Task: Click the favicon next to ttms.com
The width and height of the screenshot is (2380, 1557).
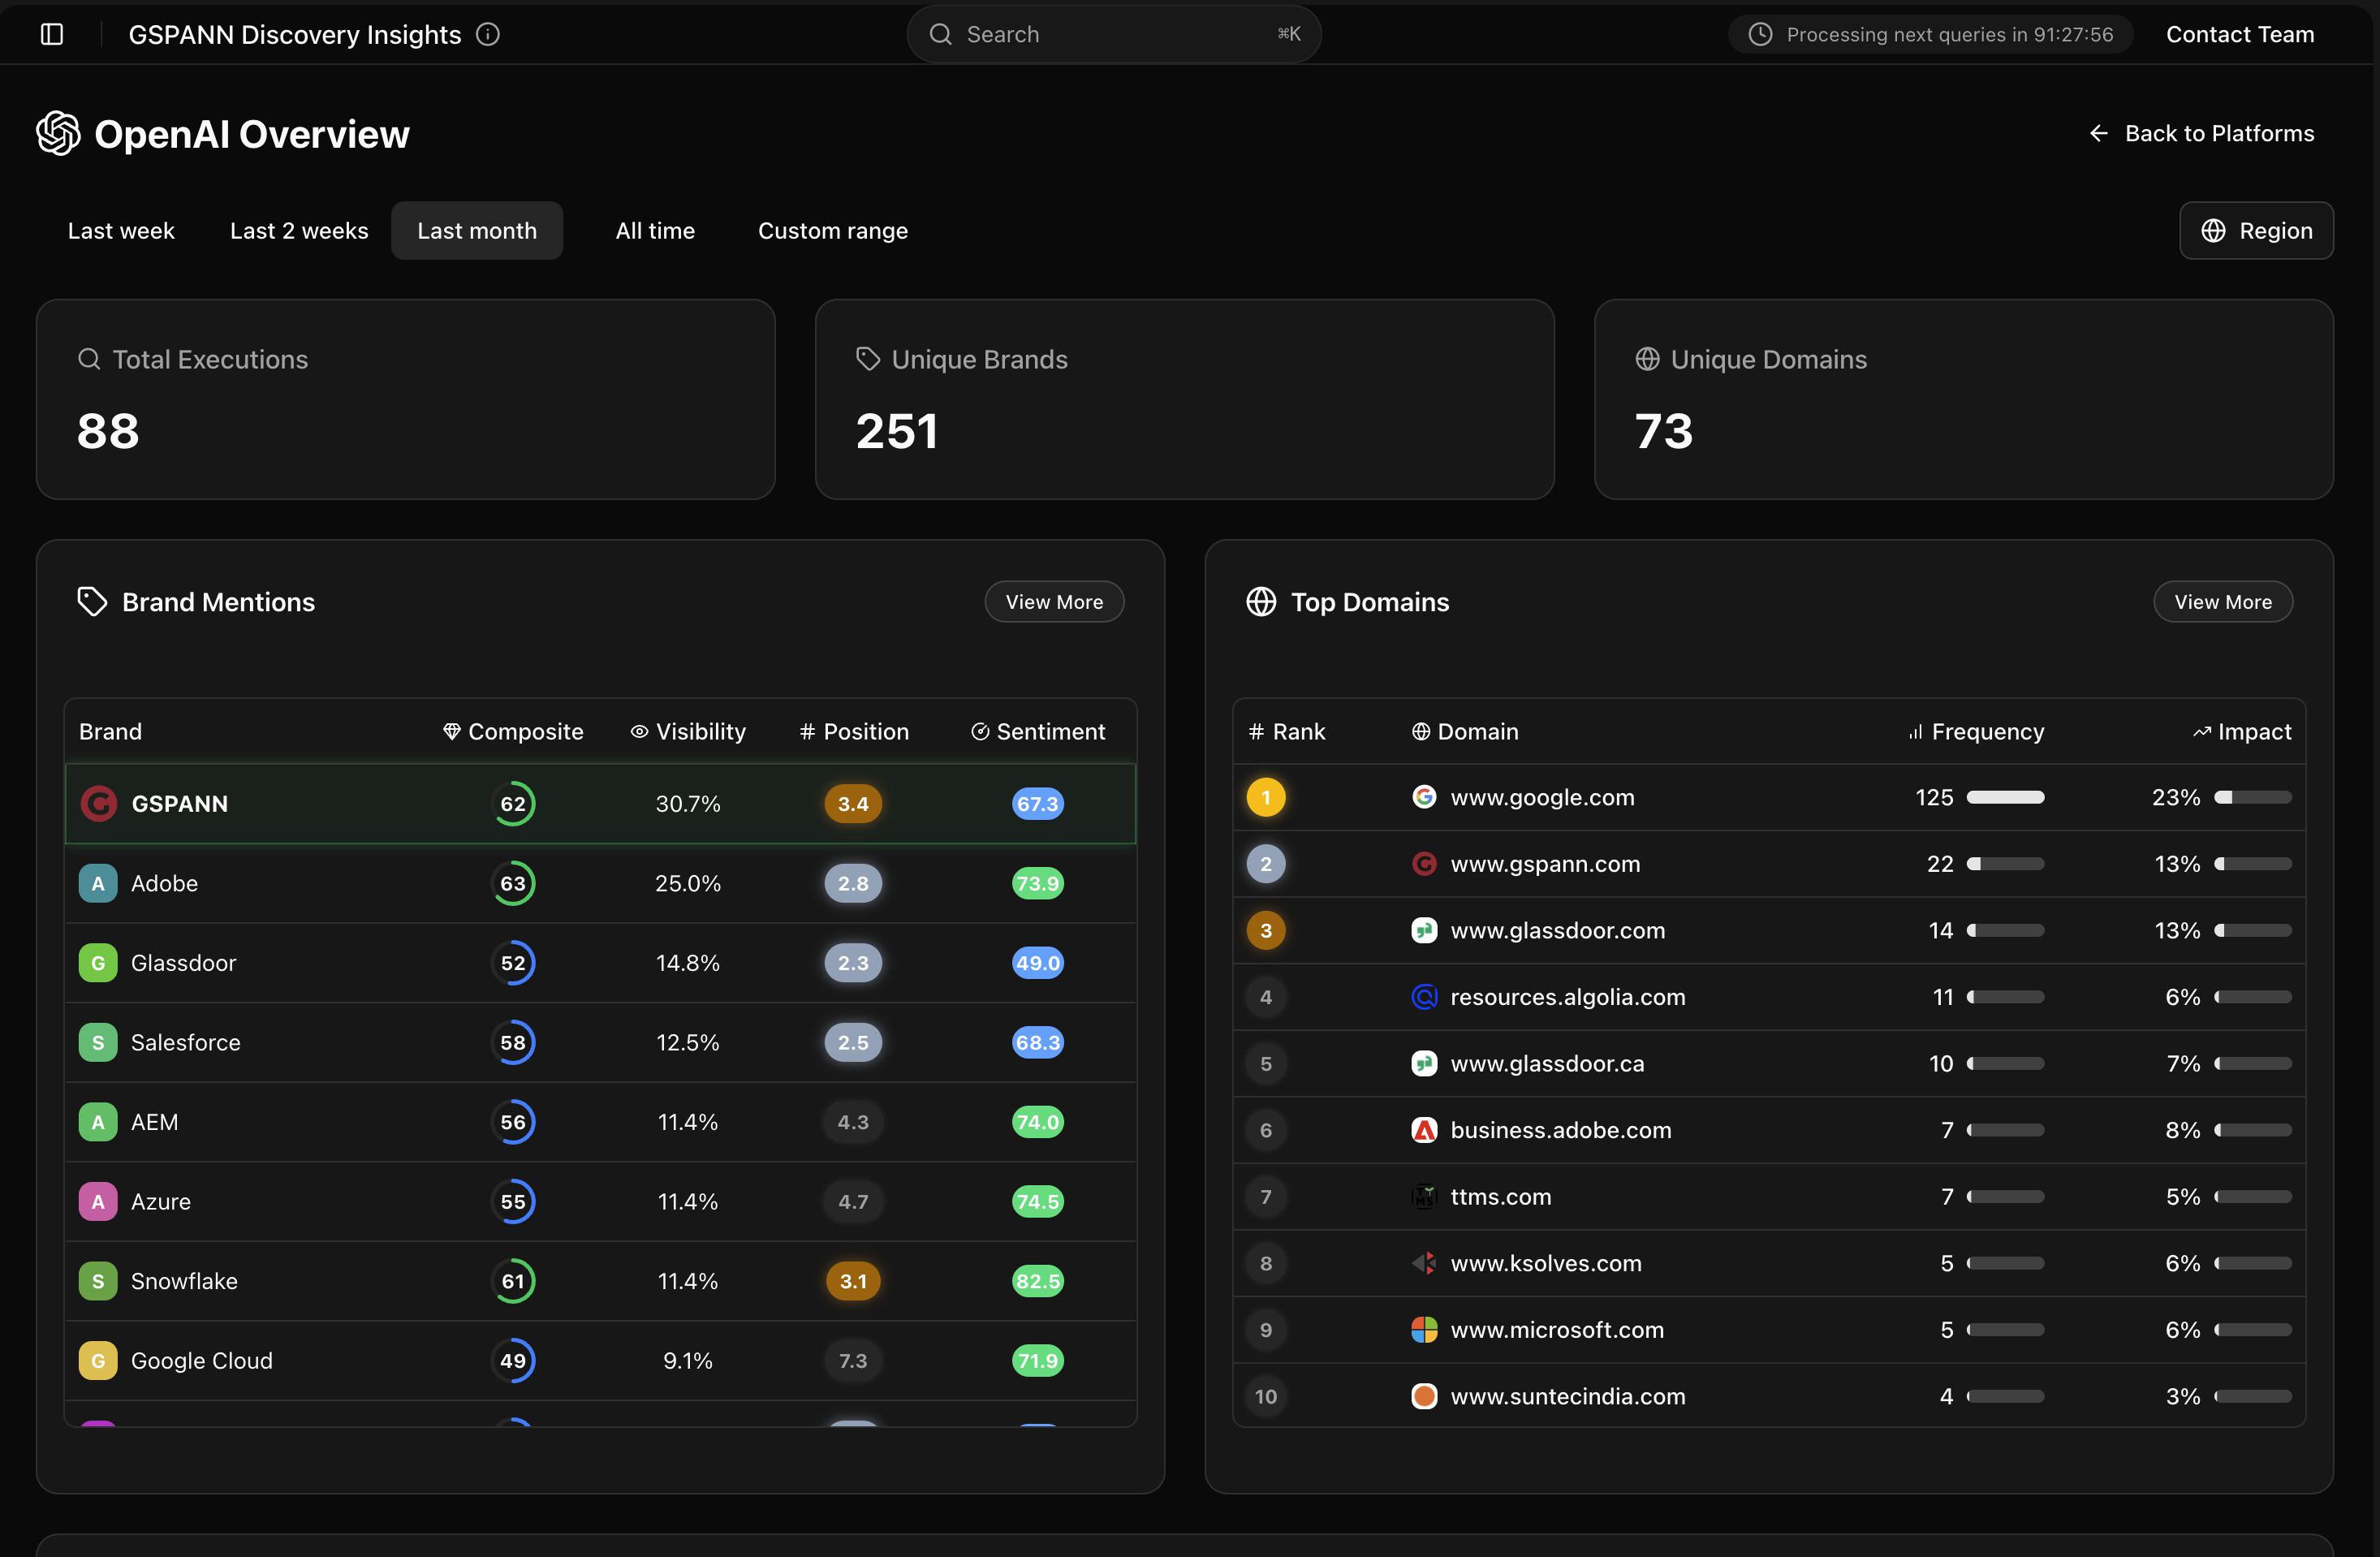Action: tap(1424, 1196)
